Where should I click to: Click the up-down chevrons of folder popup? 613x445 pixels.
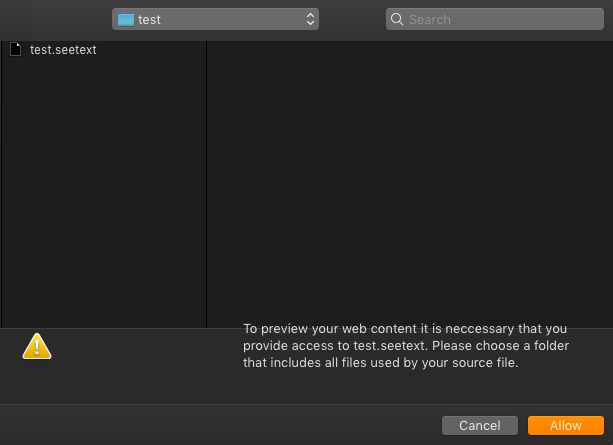[x=310, y=19]
